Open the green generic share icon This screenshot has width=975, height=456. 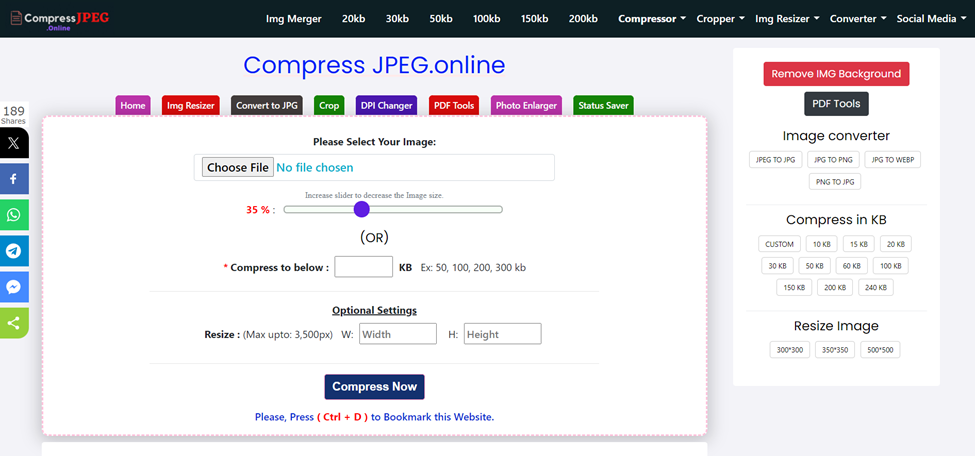(14, 323)
